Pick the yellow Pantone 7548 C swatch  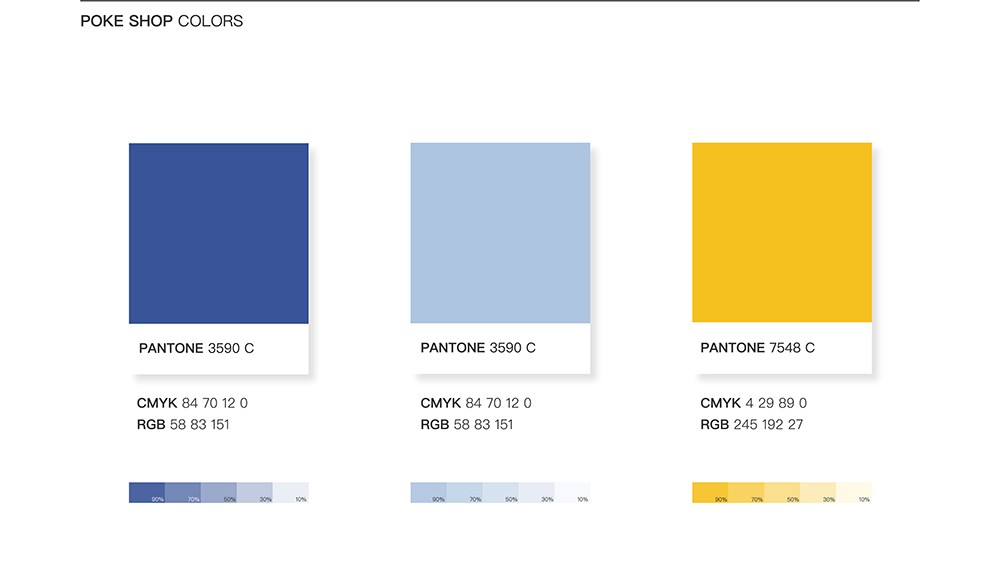tap(781, 232)
